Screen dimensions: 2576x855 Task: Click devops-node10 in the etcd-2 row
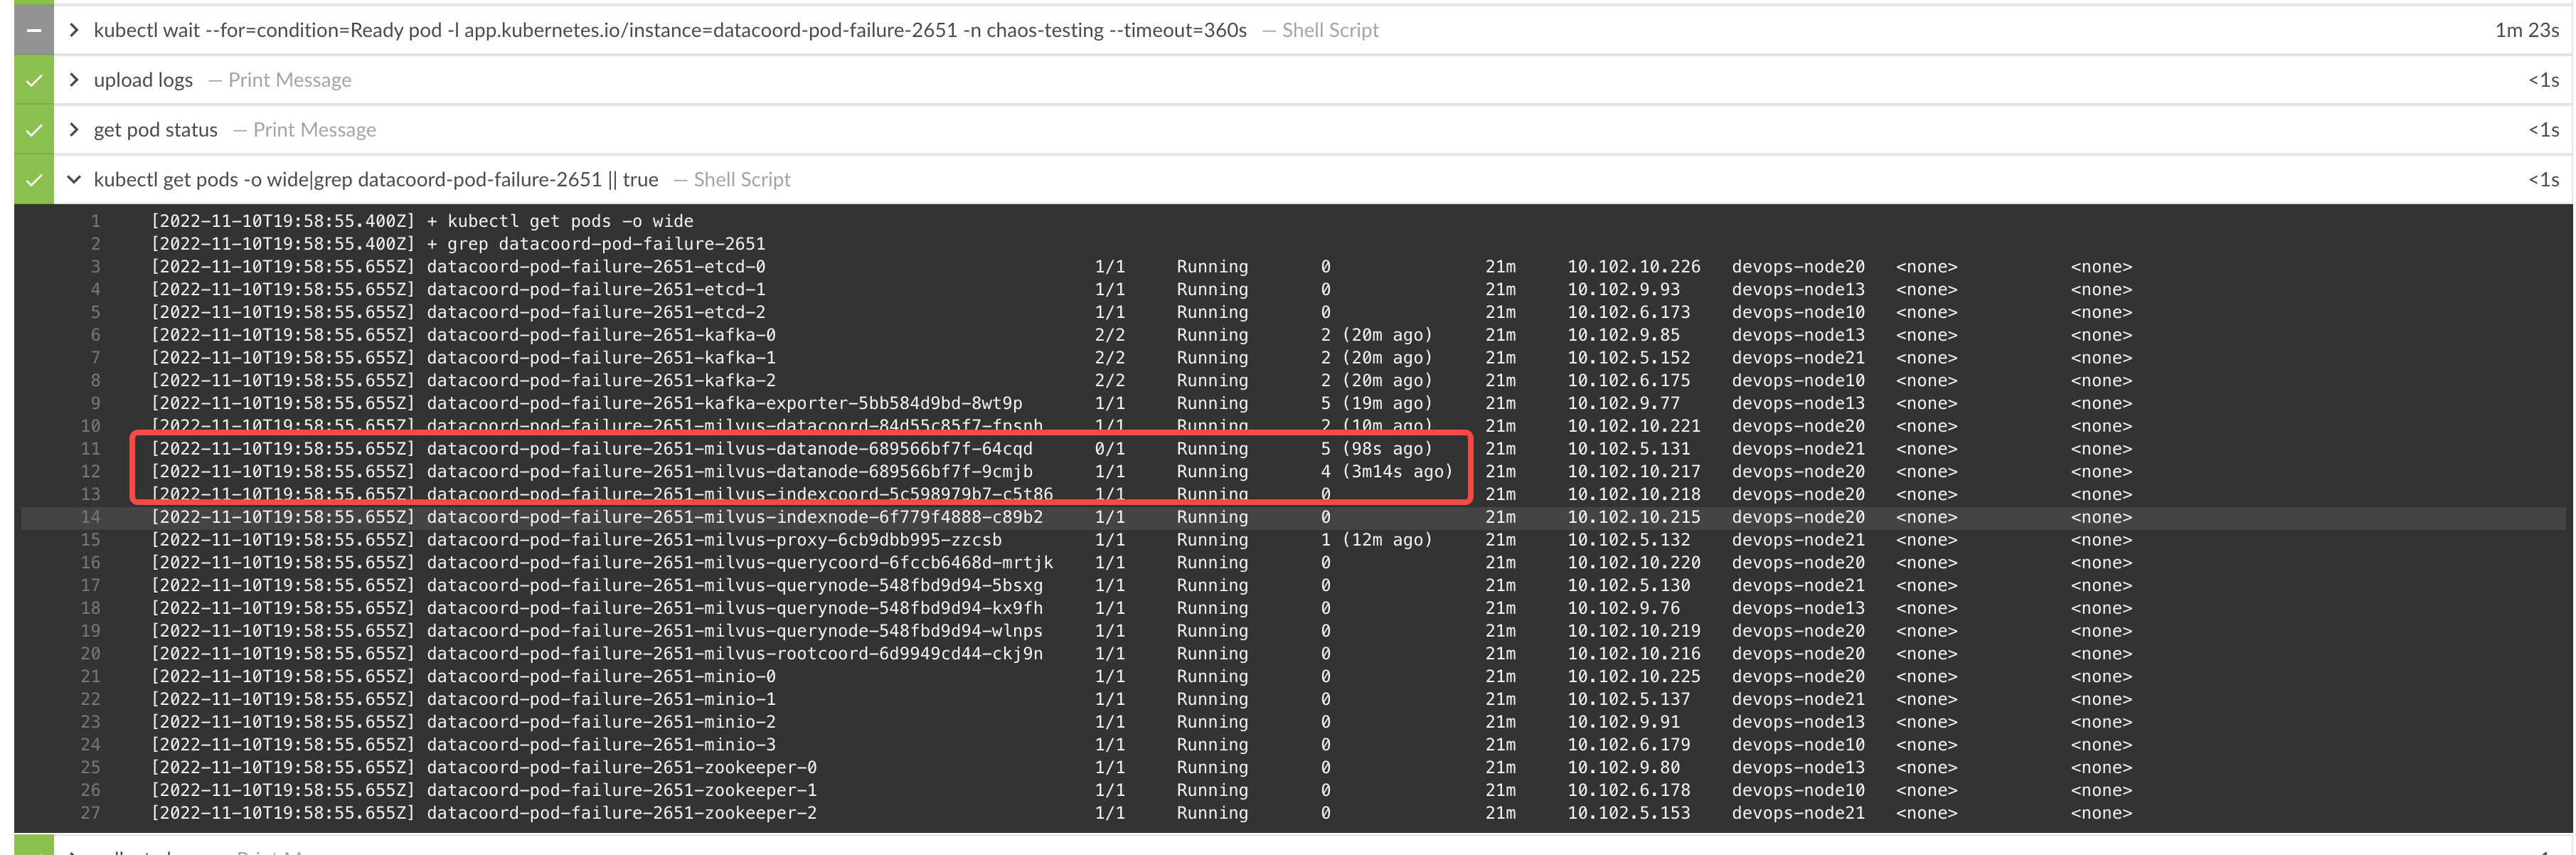pyautogui.click(x=1798, y=312)
